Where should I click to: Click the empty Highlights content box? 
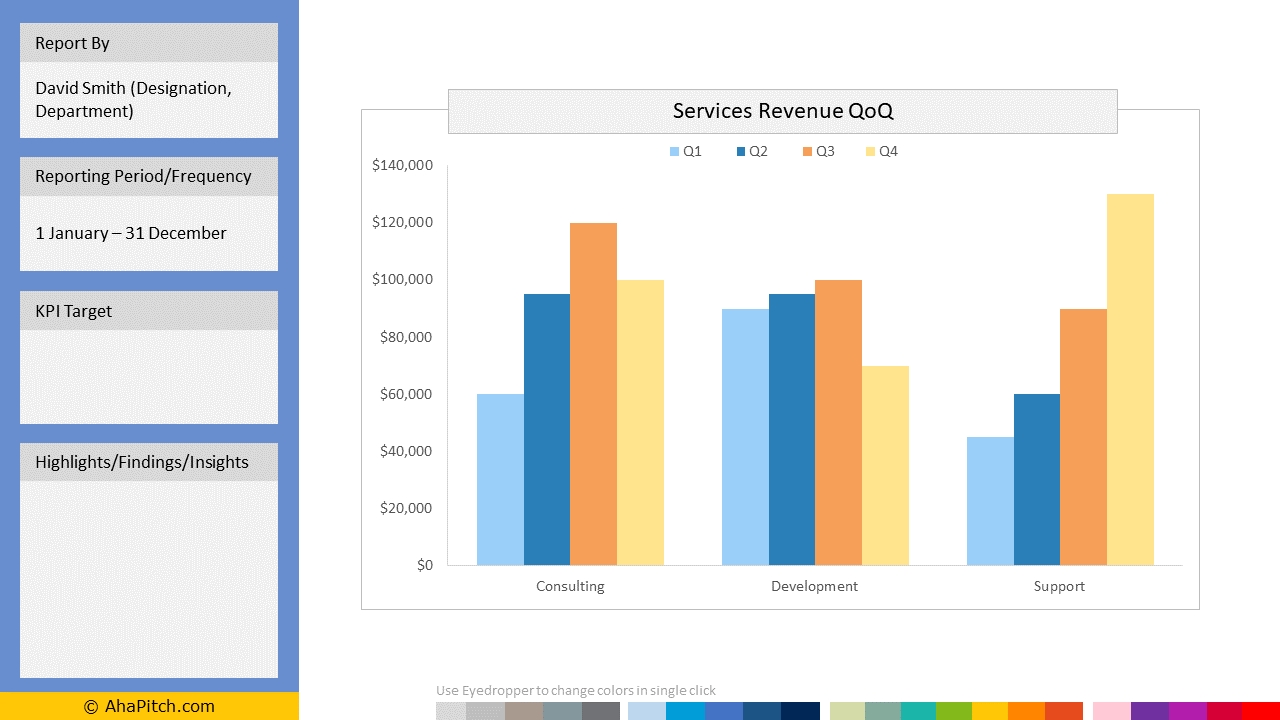click(x=149, y=580)
